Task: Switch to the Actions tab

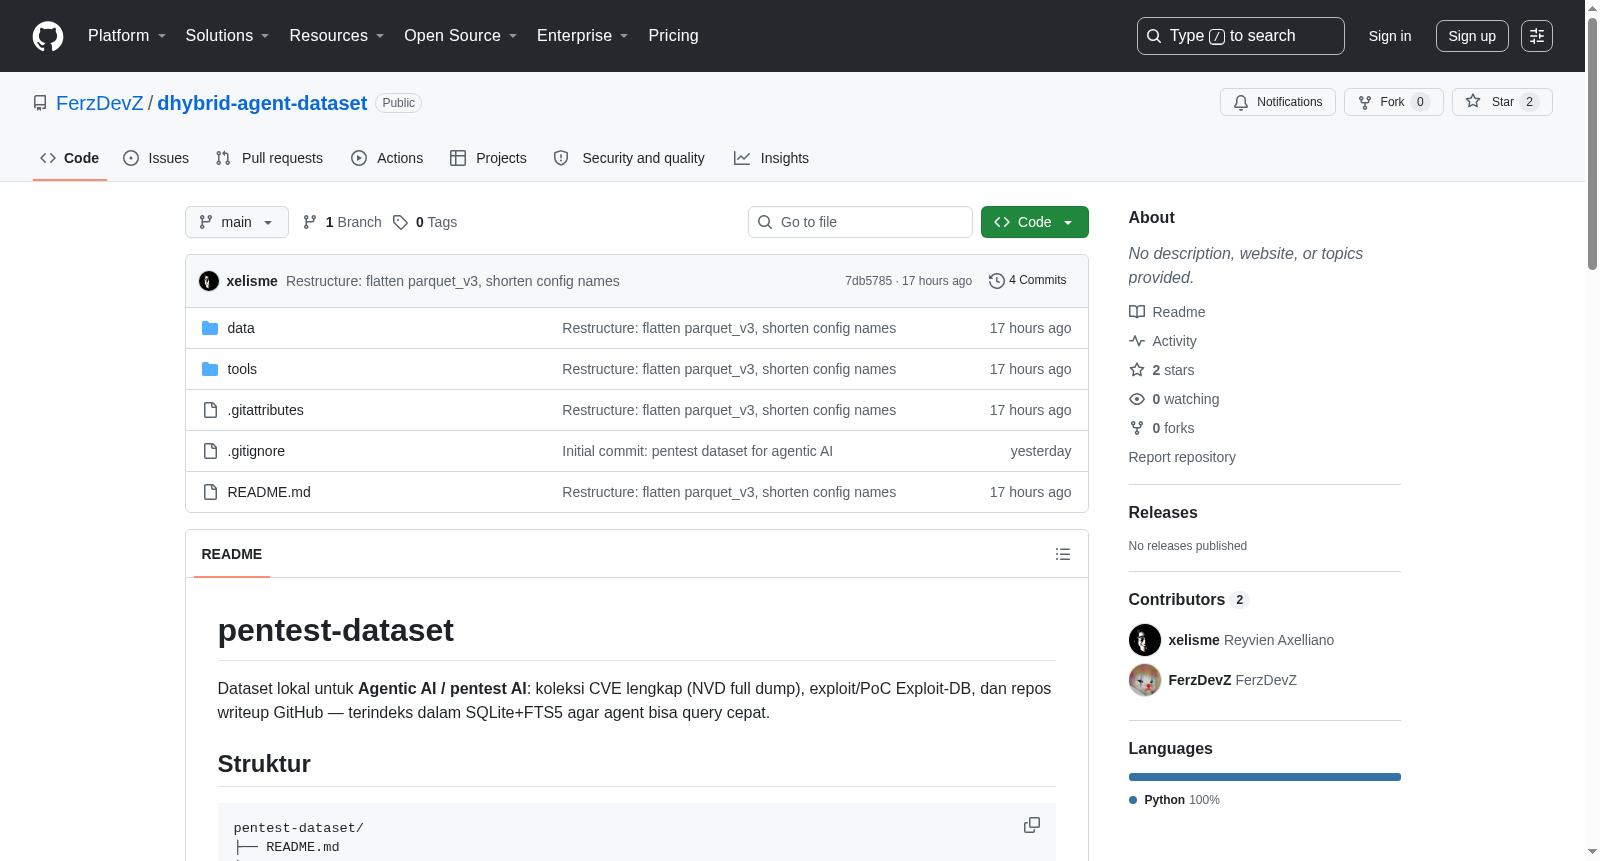Action: coord(387,158)
